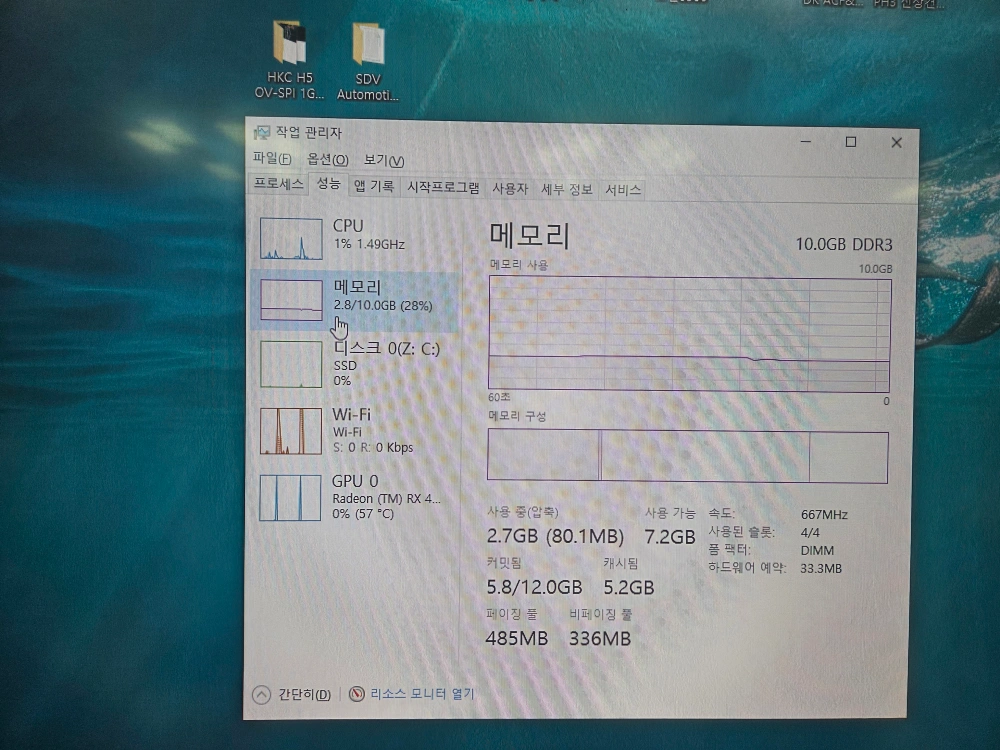Open the 보기(V) menu
Image resolution: width=1000 pixels, height=750 pixels.
point(384,161)
